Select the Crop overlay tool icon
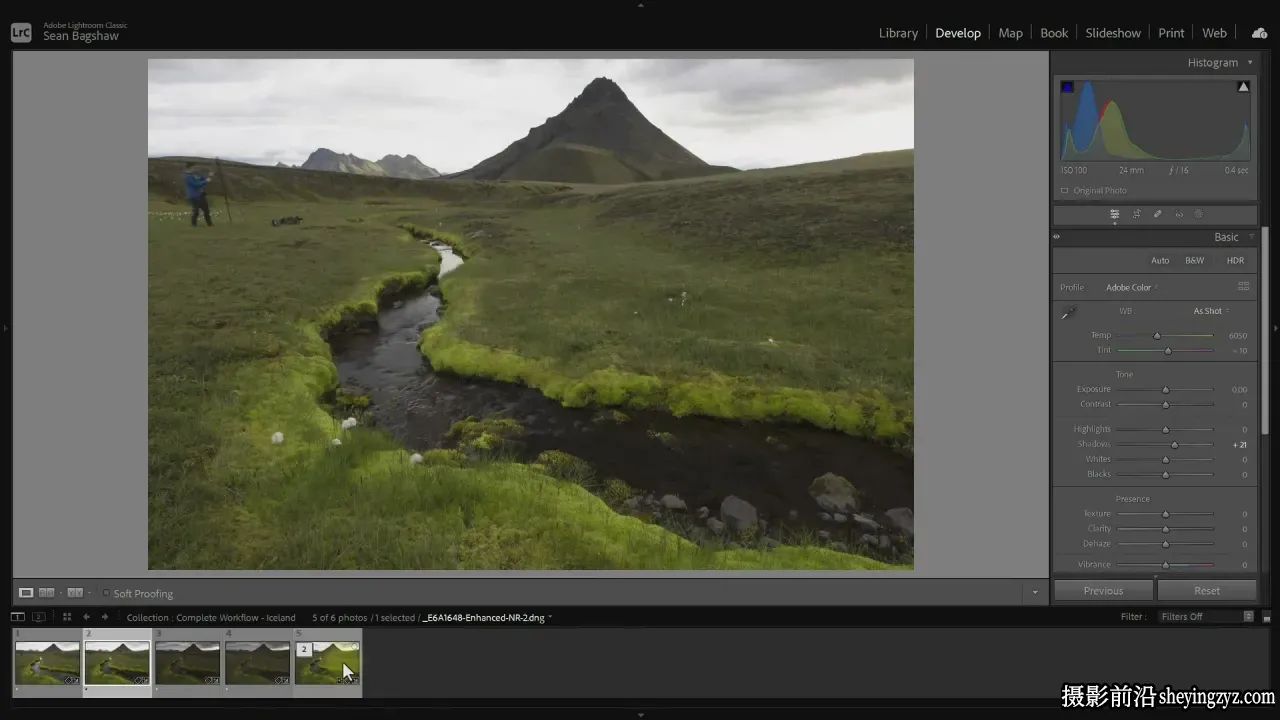1280x720 pixels. tap(1137, 214)
